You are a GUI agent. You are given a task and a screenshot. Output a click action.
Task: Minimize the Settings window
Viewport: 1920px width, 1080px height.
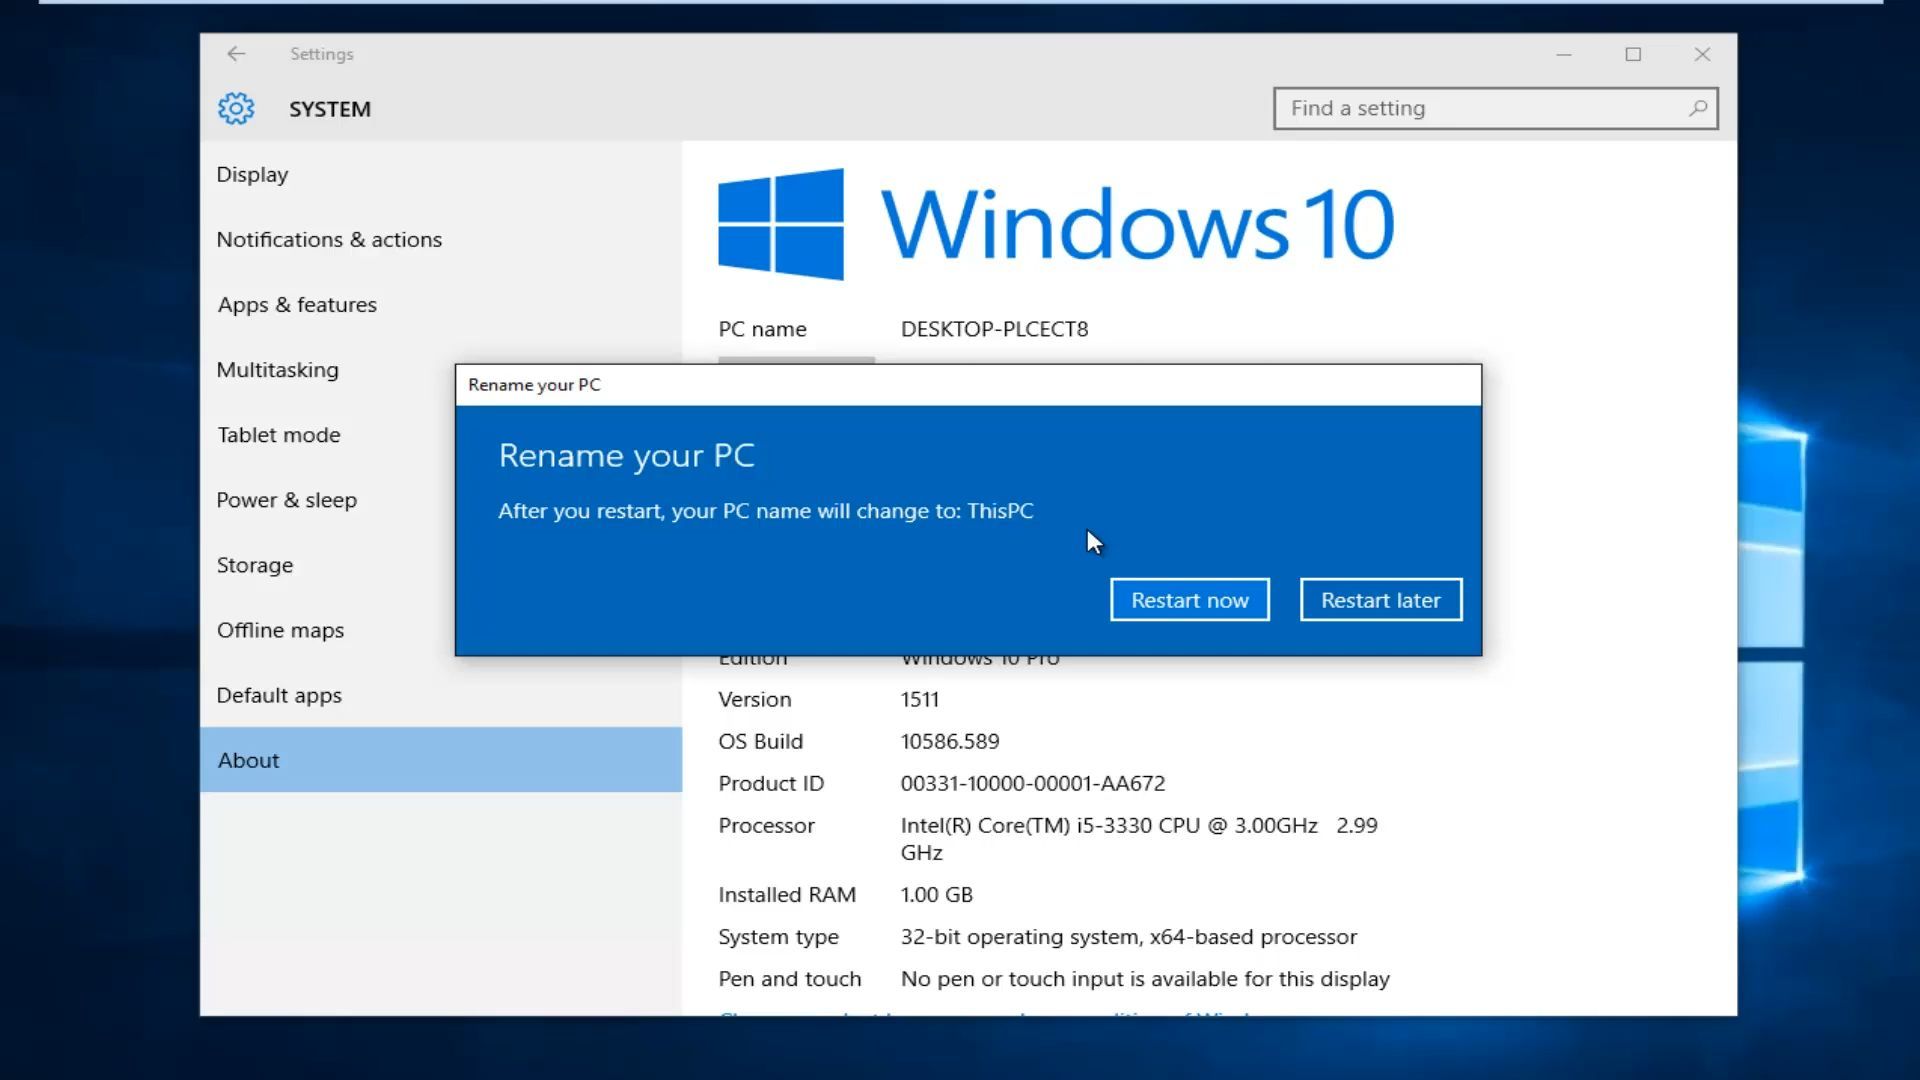tap(1564, 54)
